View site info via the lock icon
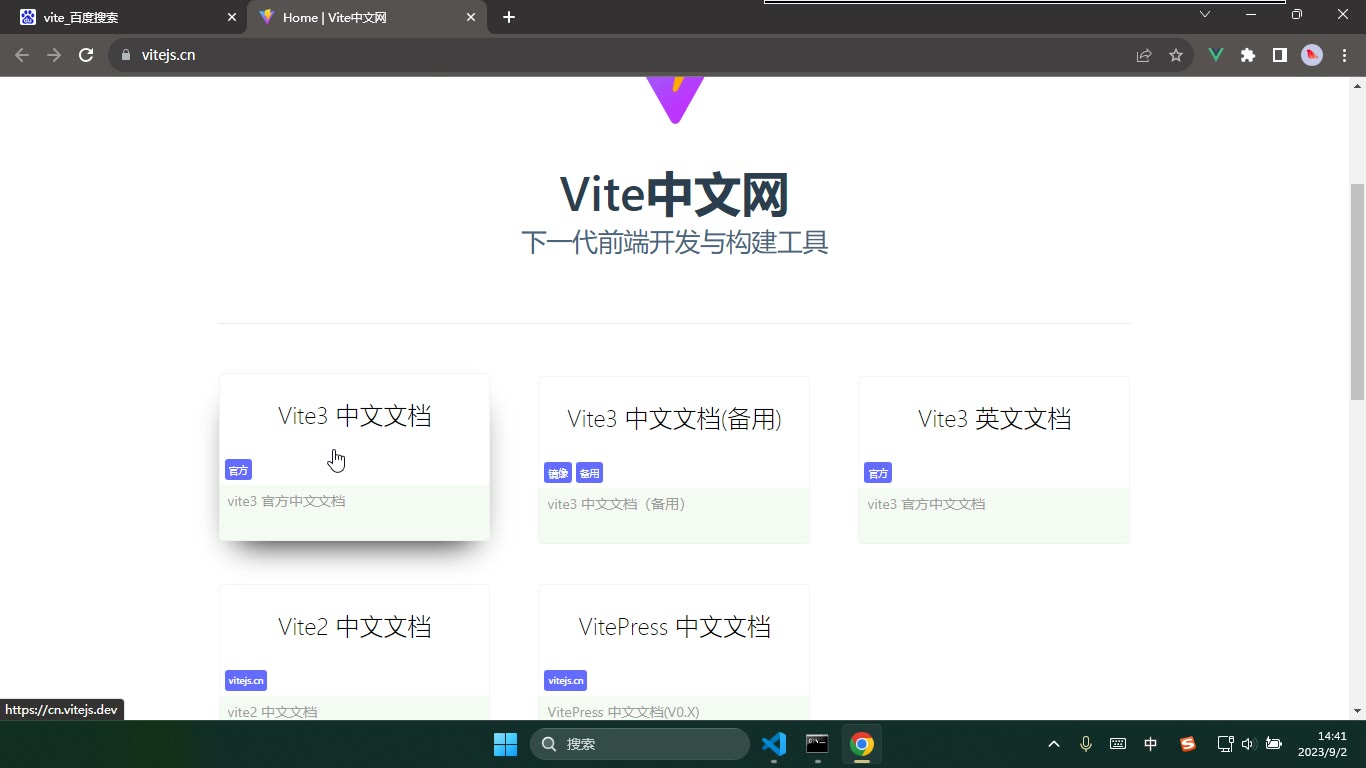The width and height of the screenshot is (1366, 768). tap(126, 55)
